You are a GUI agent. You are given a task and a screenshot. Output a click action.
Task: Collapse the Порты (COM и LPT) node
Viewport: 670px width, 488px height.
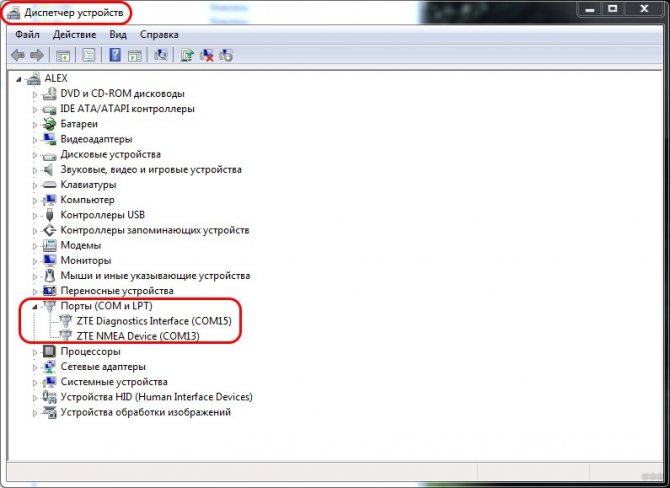click(35, 306)
